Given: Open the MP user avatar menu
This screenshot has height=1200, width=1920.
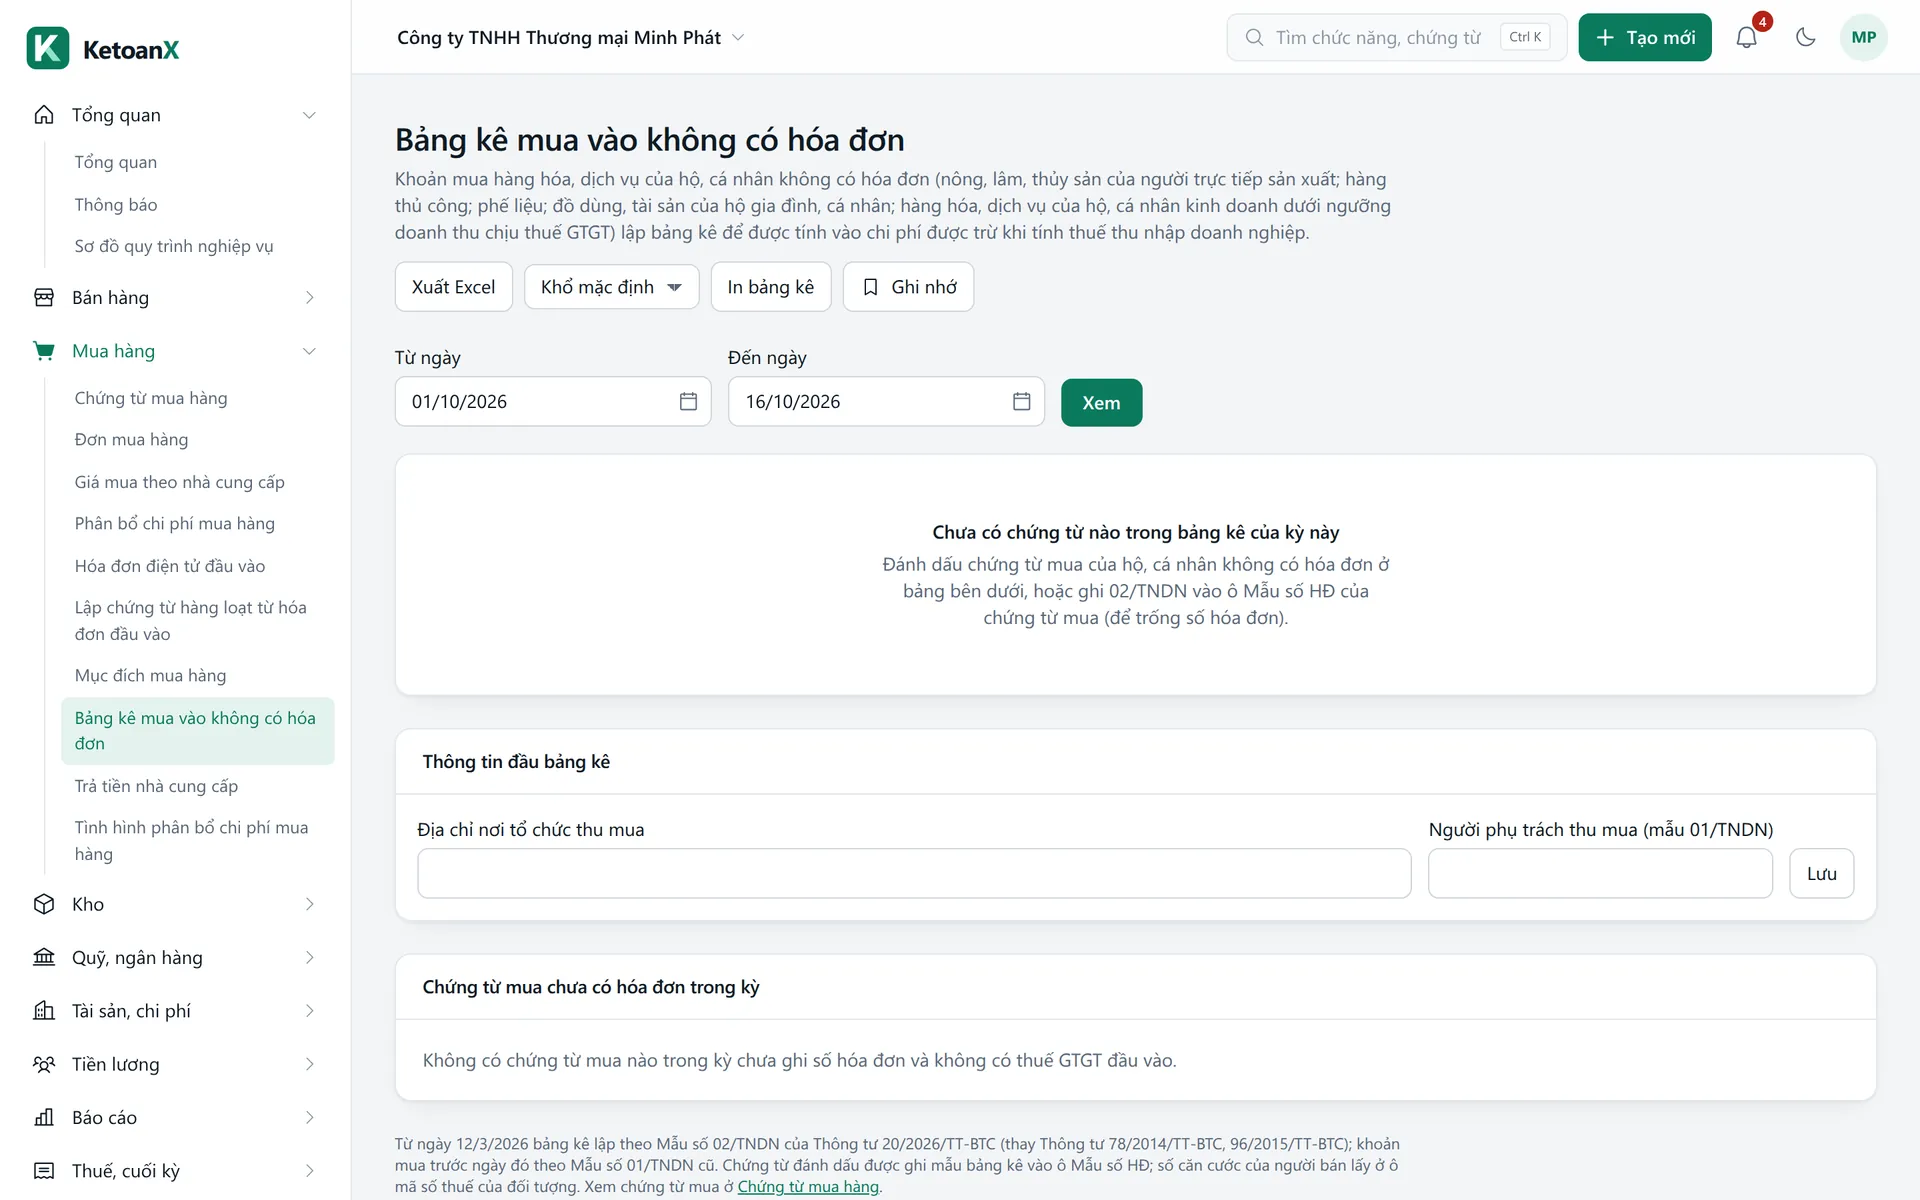Looking at the screenshot, I should click(x=1863, y=37).
